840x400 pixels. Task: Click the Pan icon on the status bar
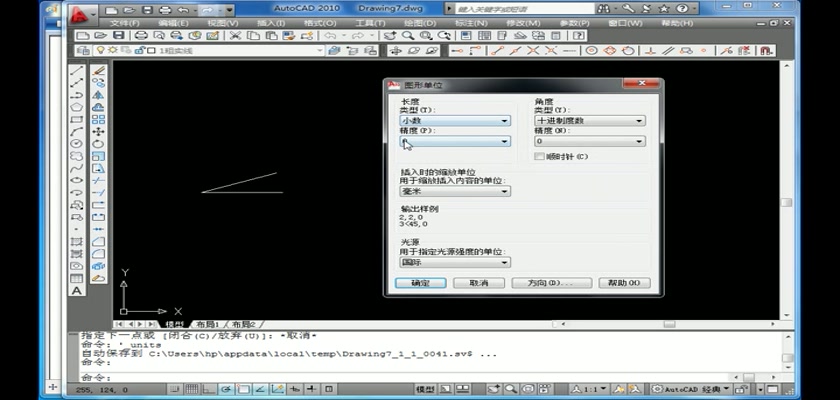[493, 389]
